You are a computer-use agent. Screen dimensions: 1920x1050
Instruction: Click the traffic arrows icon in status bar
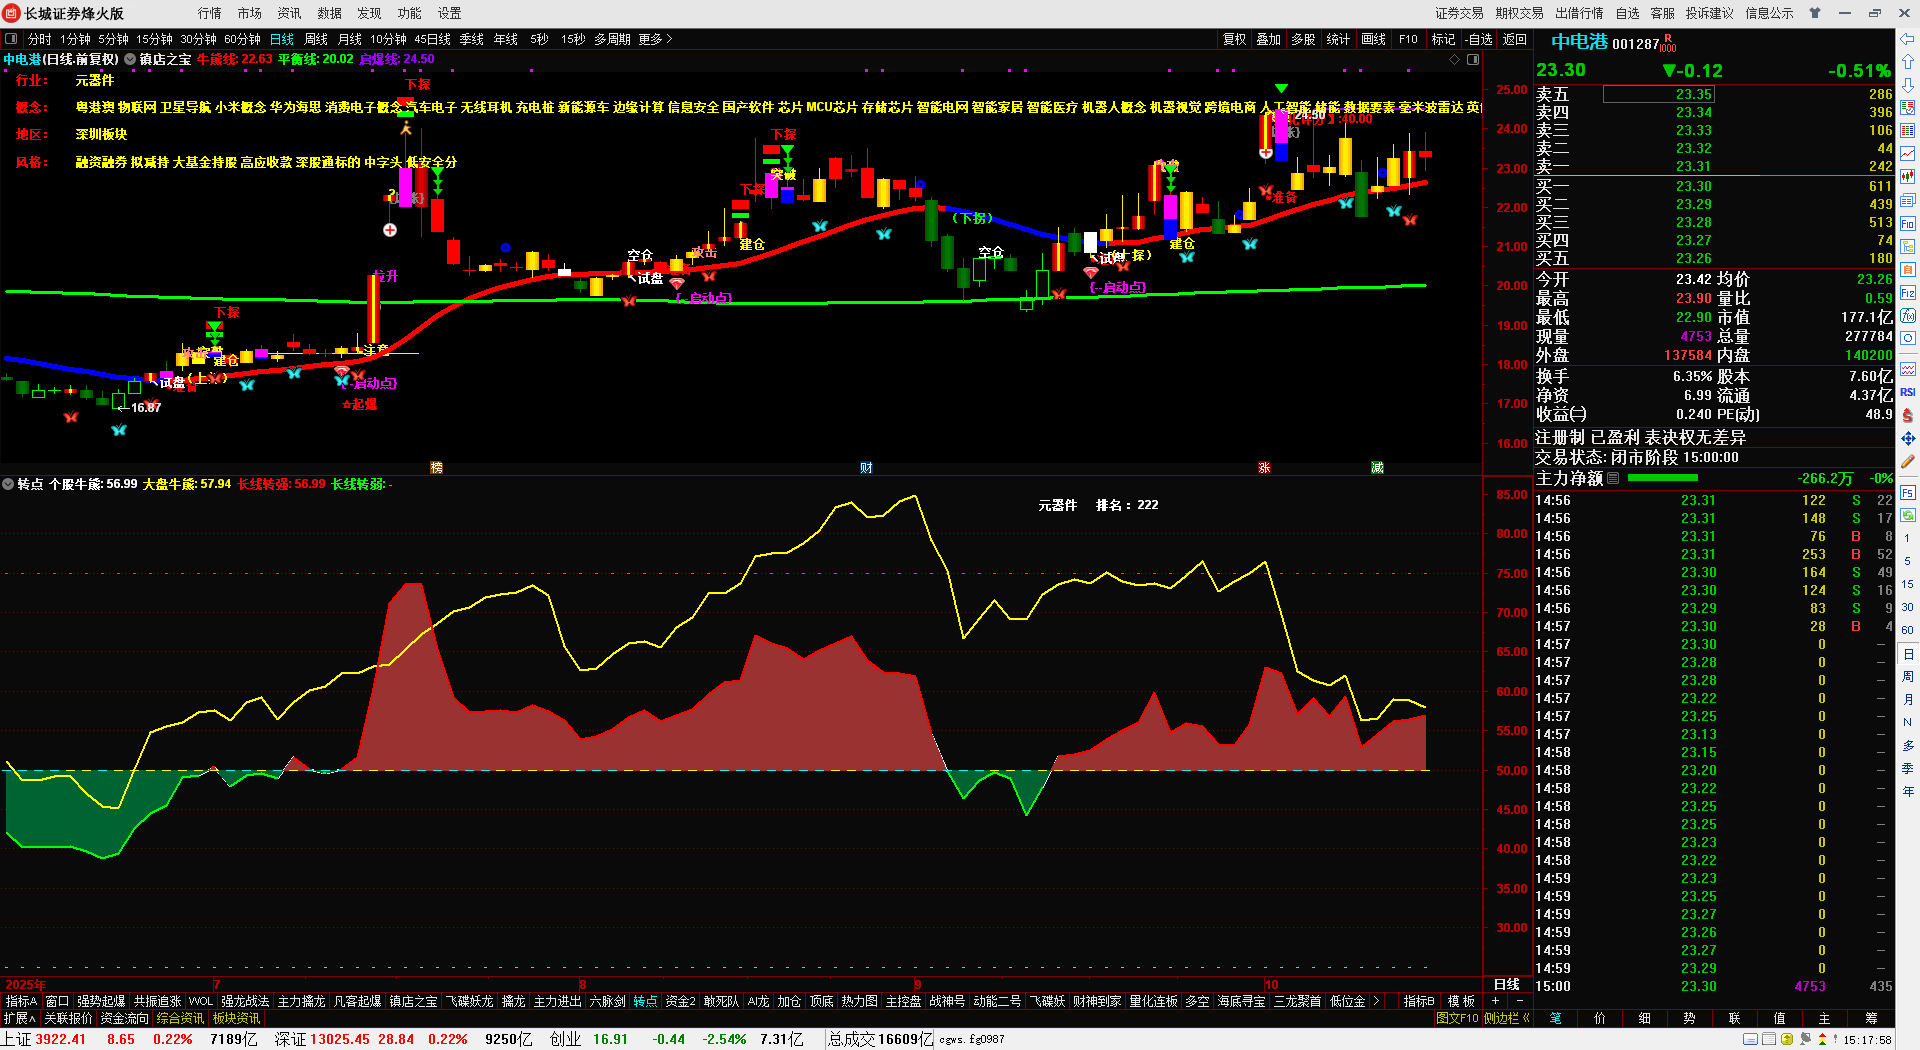[x=1824, y=1039]
